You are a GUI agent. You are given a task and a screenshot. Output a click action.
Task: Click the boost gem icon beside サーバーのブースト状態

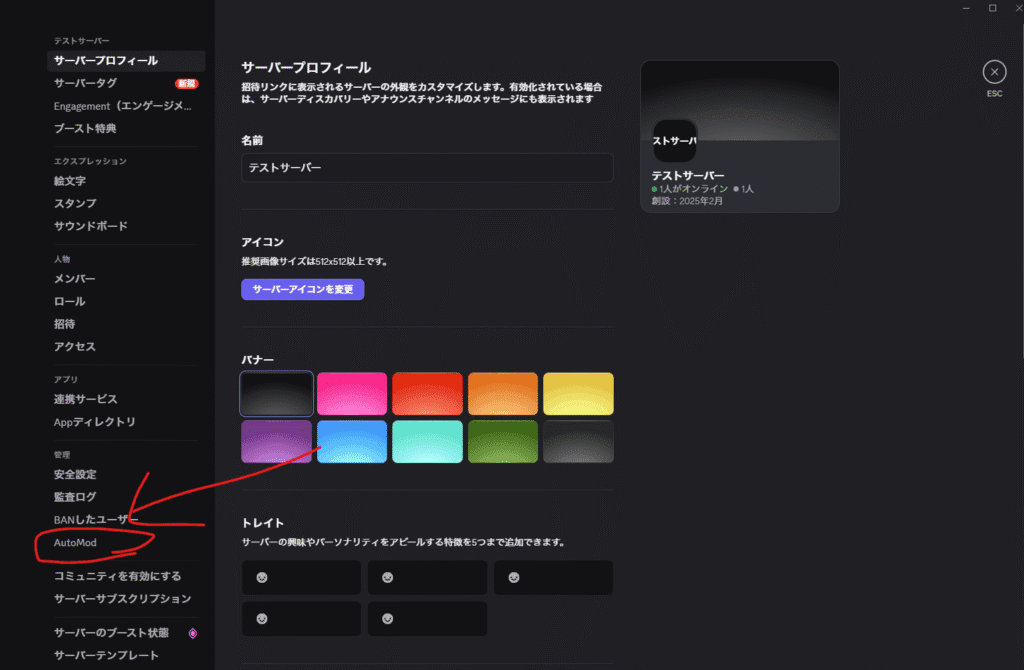click(x=191, y=634)
